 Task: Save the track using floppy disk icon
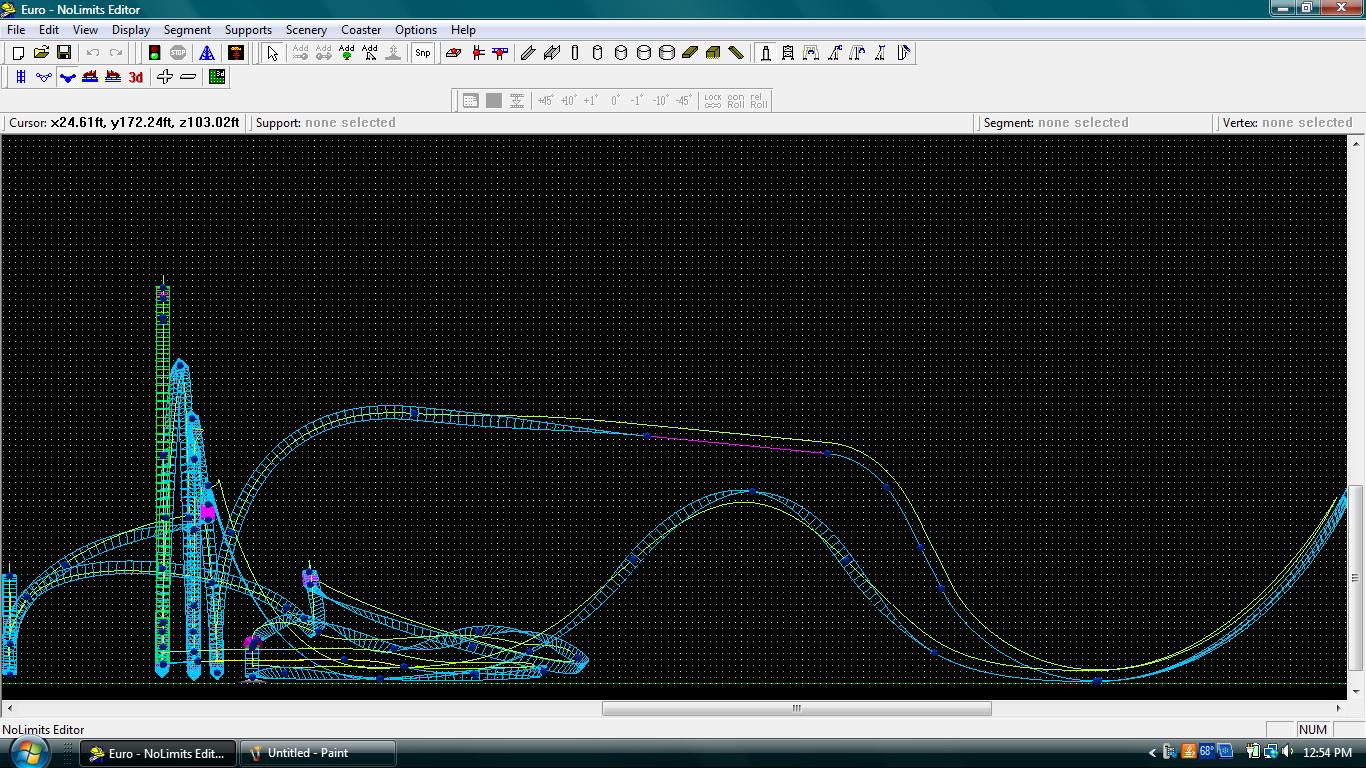click(x=64, y=53)
